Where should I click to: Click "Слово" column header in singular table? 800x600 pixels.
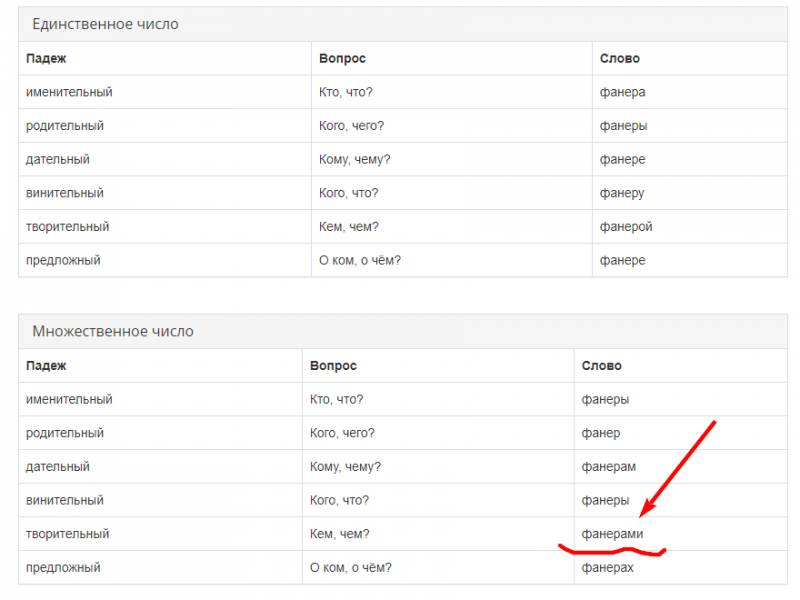[619, 59]
